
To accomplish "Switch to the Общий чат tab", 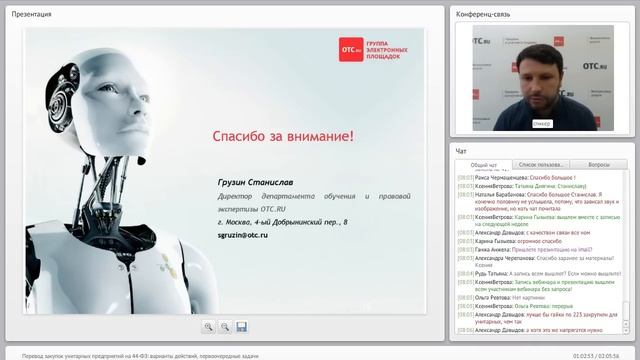I will (484, 165).
